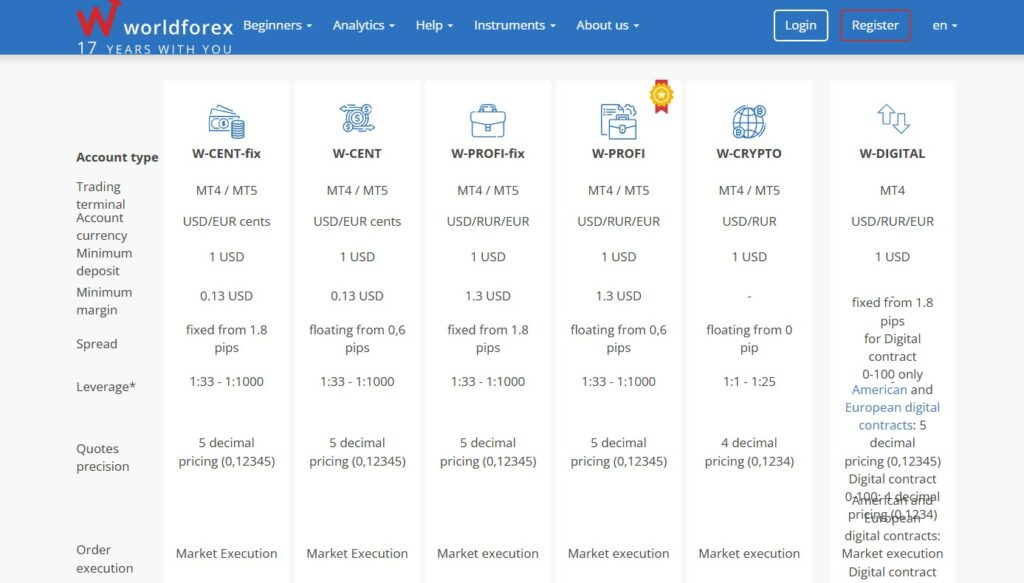
Task: Follow the European digital contracts link
Action: tap(892, 416)
